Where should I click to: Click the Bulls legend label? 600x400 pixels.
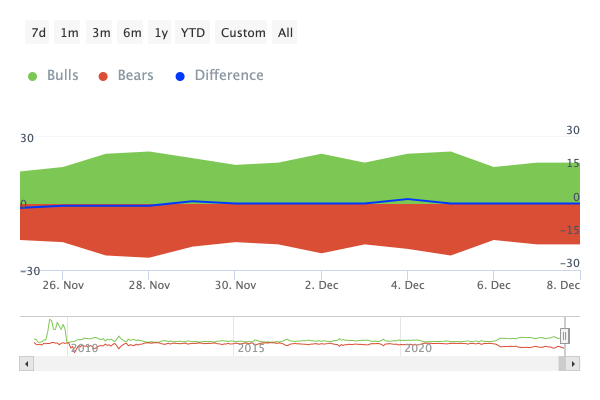(x=63, y=75)
